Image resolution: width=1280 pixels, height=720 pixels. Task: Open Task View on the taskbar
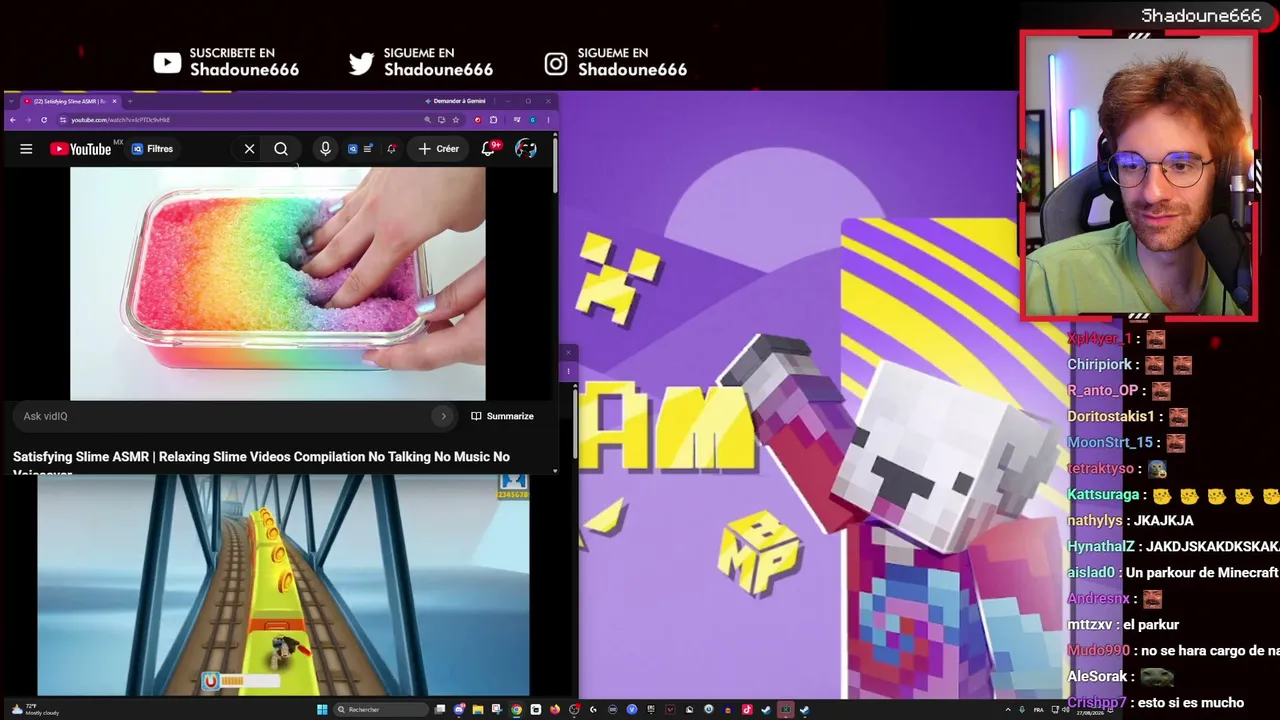click(440, 710)
